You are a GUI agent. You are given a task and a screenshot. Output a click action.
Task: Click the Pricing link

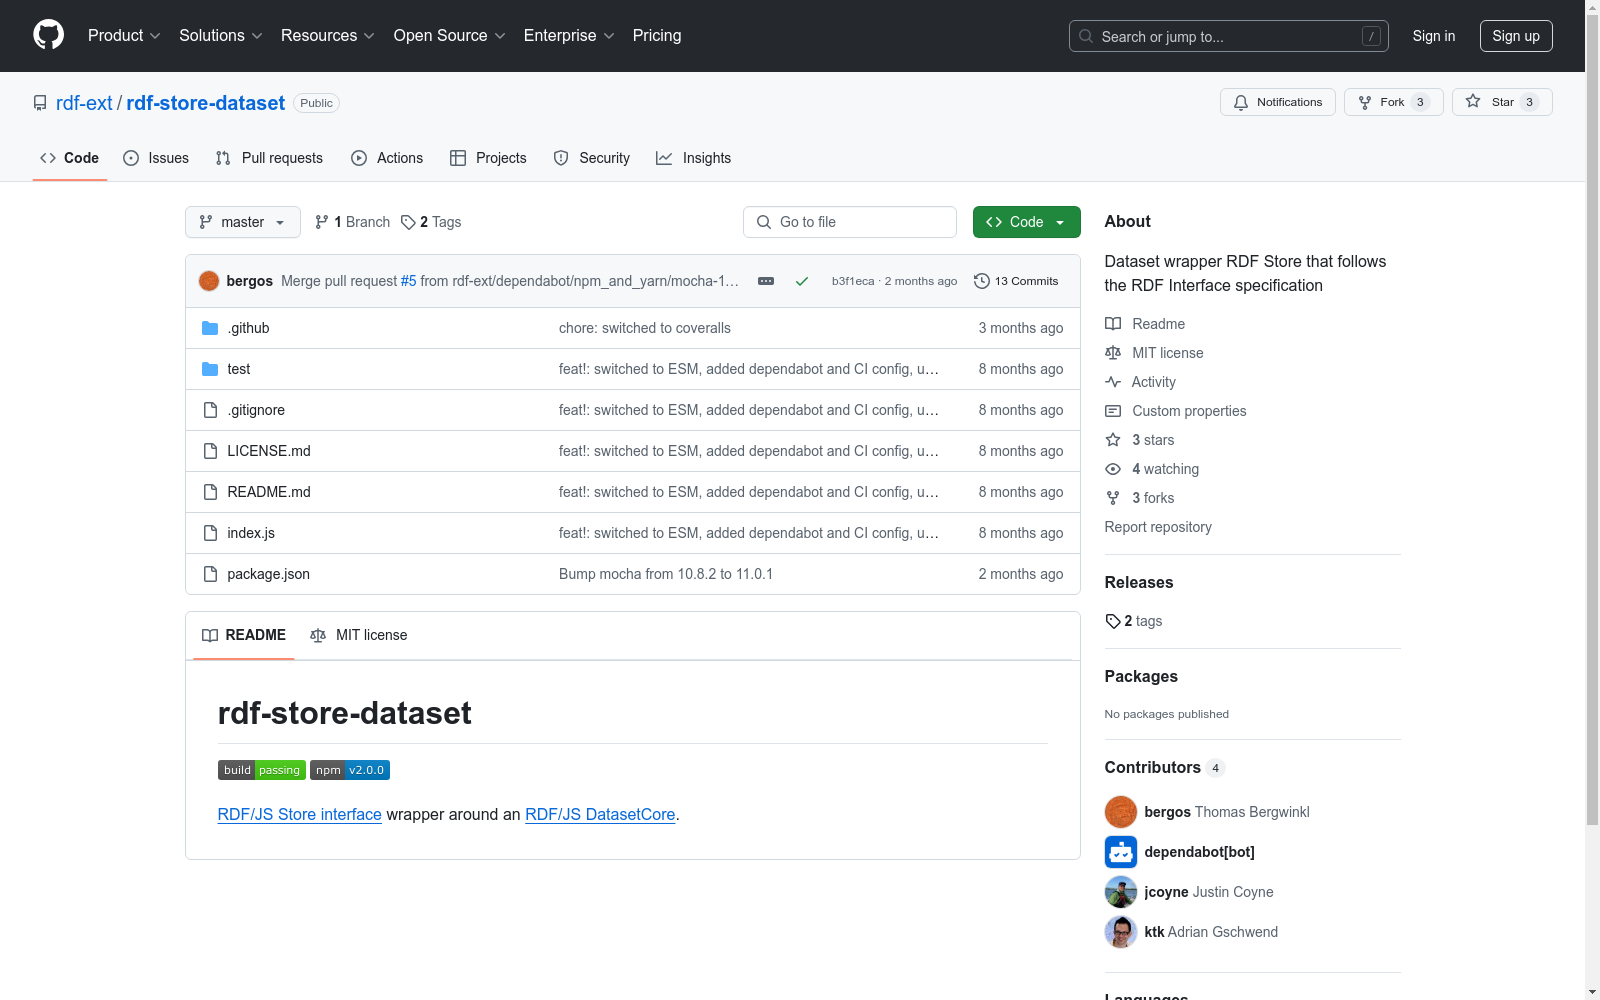pos(657,36)
